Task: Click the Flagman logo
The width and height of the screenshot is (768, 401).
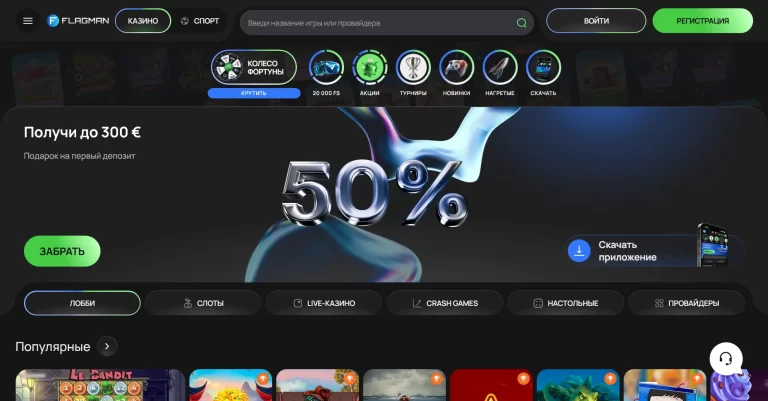Action: pos(78,21)
